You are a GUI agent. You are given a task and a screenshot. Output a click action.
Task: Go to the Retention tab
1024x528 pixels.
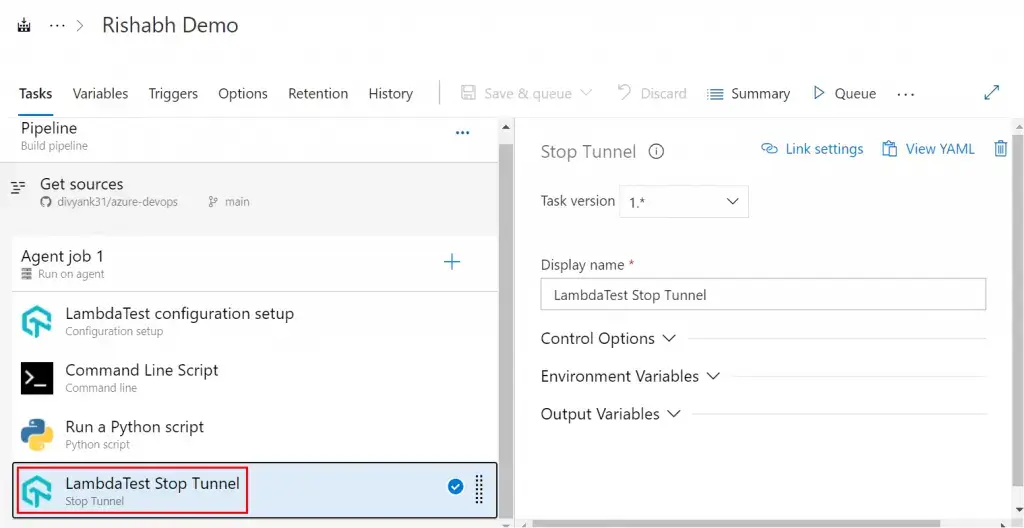click(318, 93)
